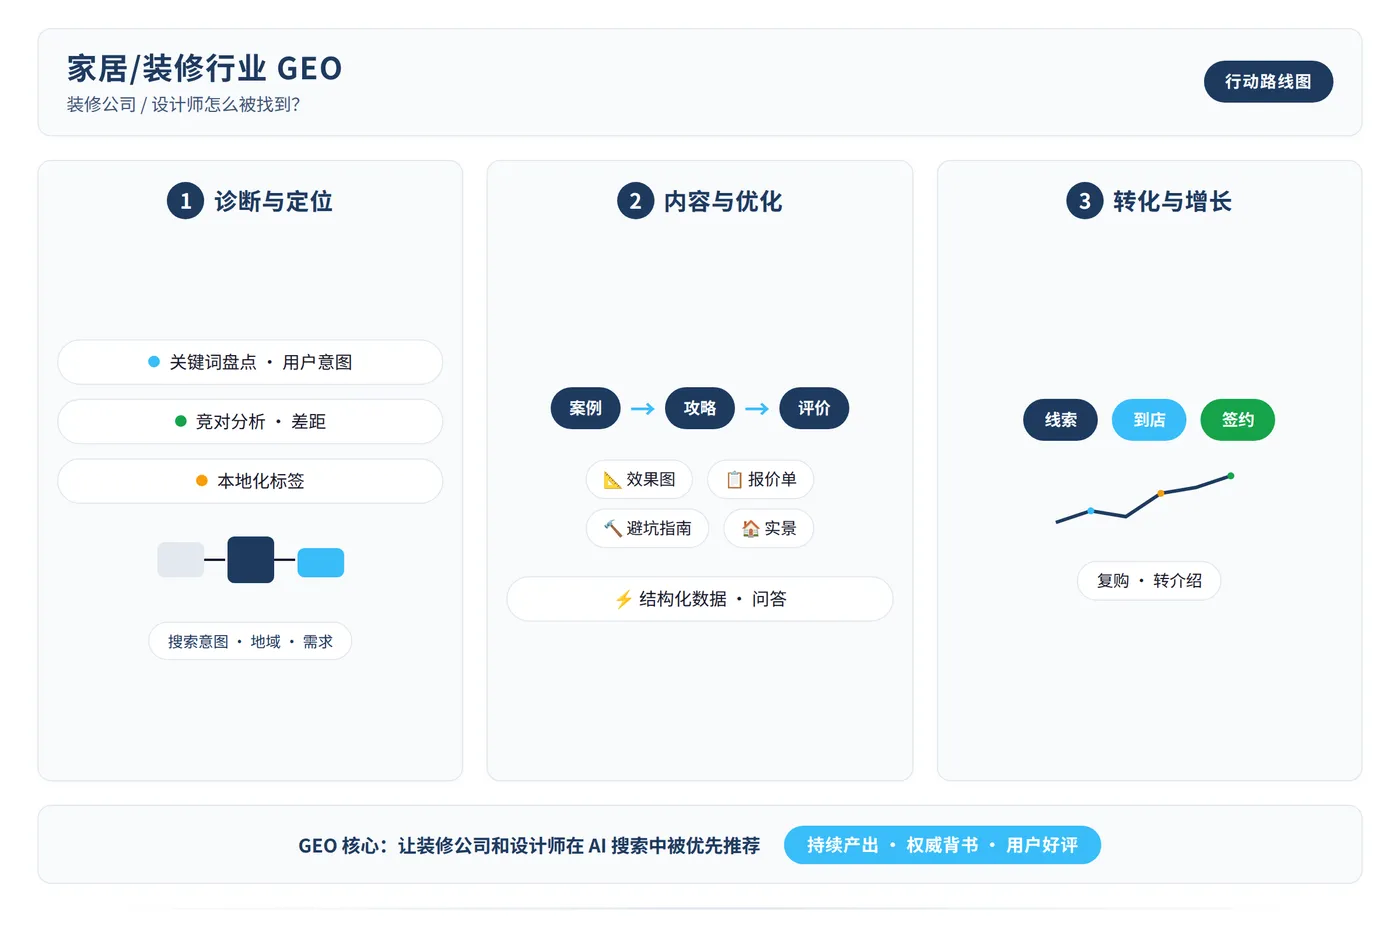The height and width of the screenshot is (933, 1400).
Task: Select the number 2 step badge
Action: [x=635, y=201]
